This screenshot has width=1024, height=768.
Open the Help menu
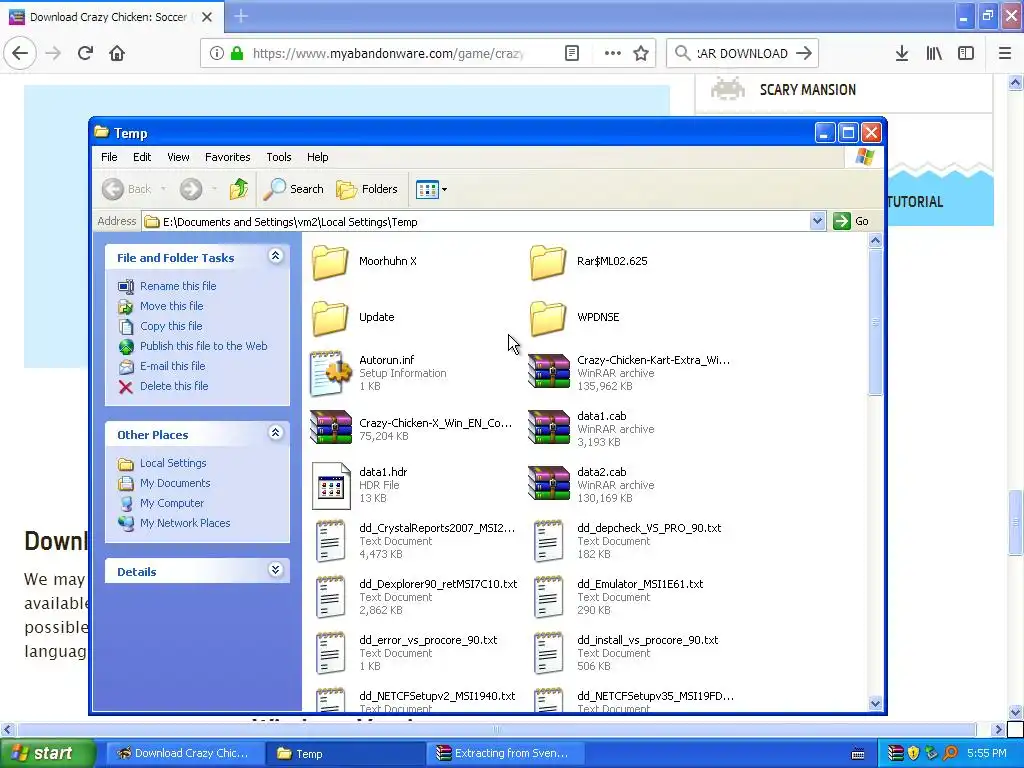[317, 157]
